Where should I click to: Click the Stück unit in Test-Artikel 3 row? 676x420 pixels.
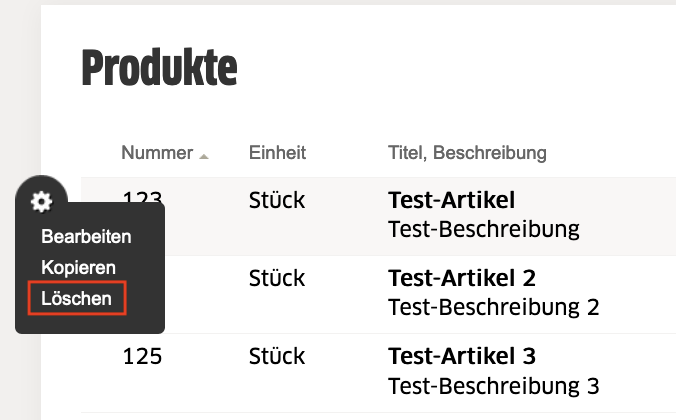(277, 356)
